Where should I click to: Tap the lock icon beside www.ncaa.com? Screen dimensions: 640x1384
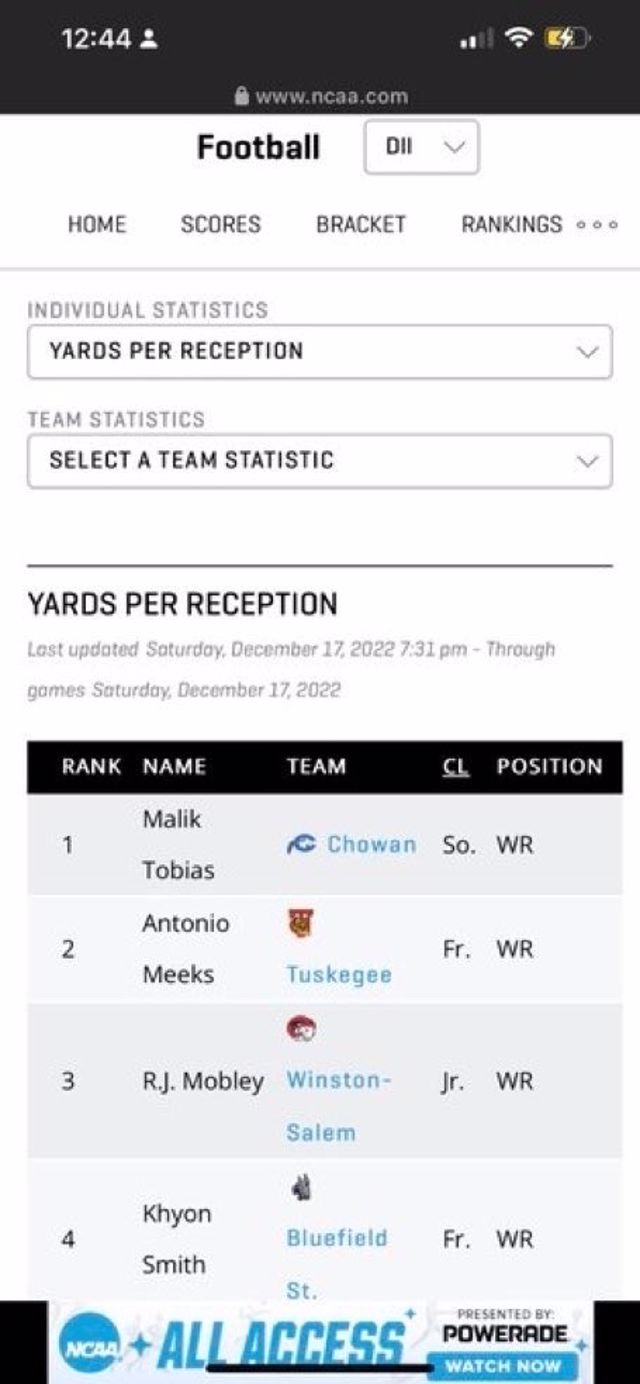[x=240, y=97]
